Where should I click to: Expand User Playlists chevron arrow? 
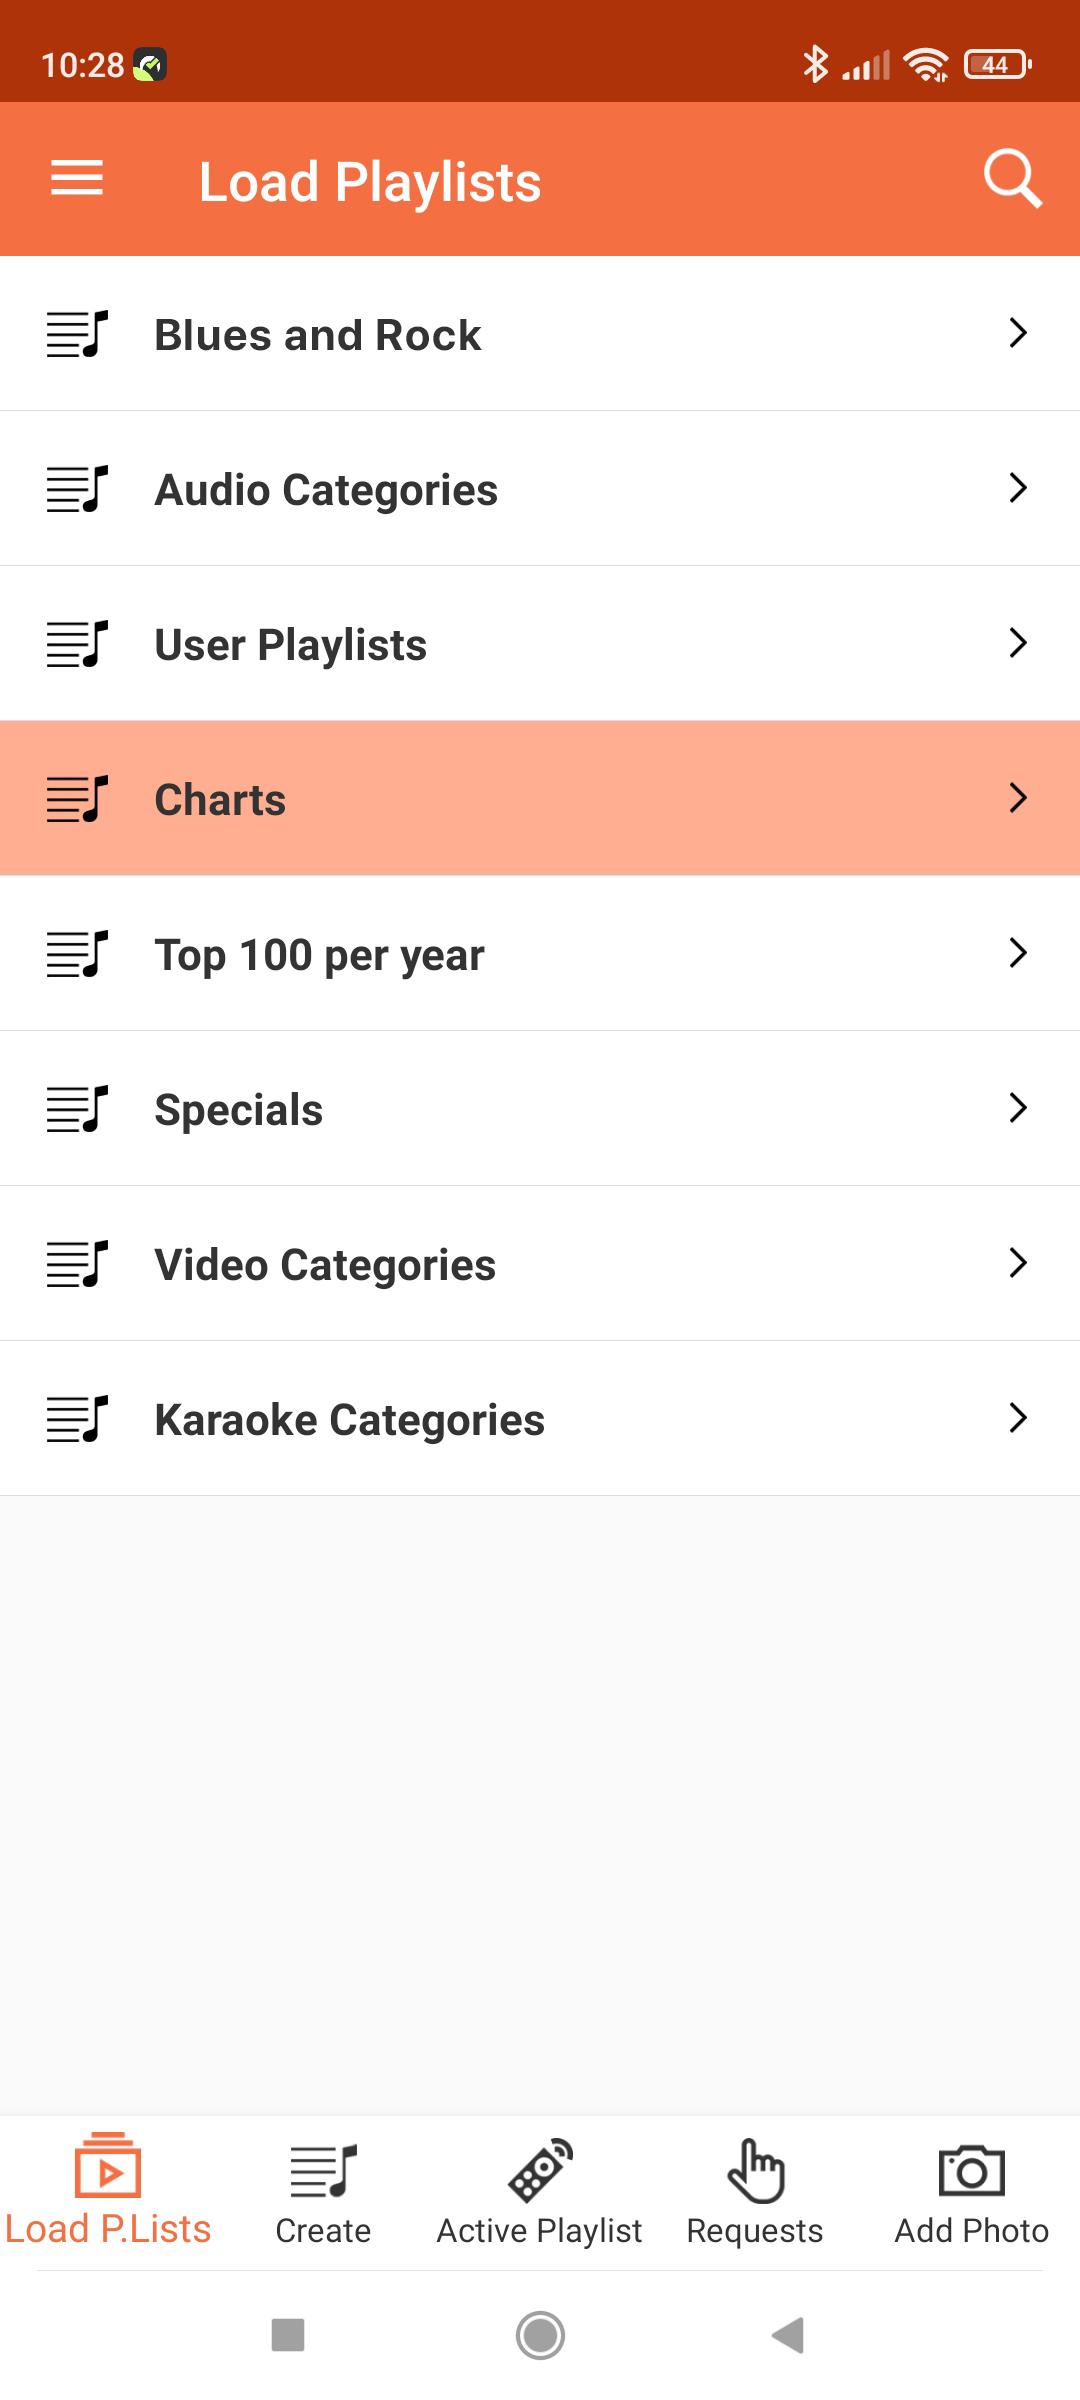tap(1018, 643)
